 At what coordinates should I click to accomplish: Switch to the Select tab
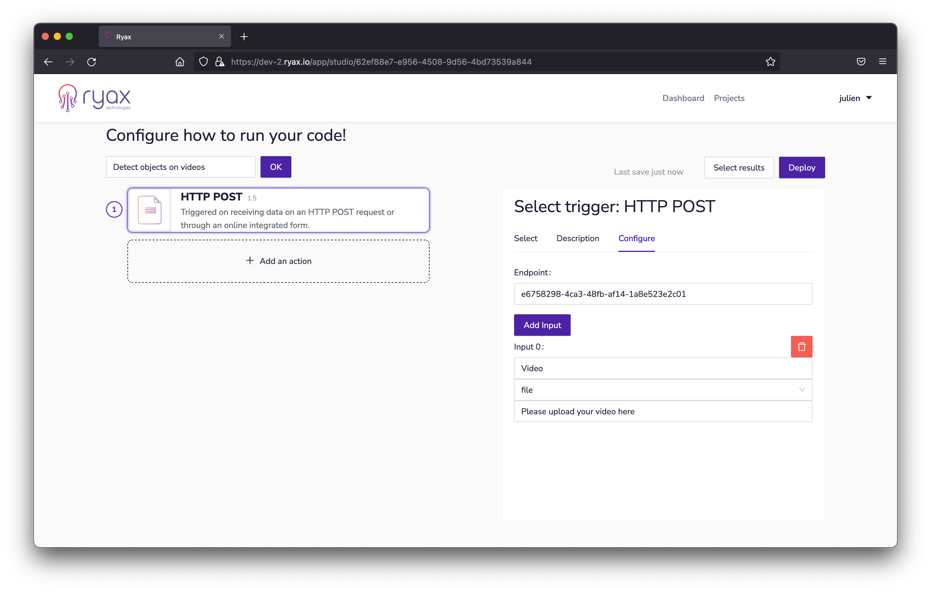pos(525,239)
